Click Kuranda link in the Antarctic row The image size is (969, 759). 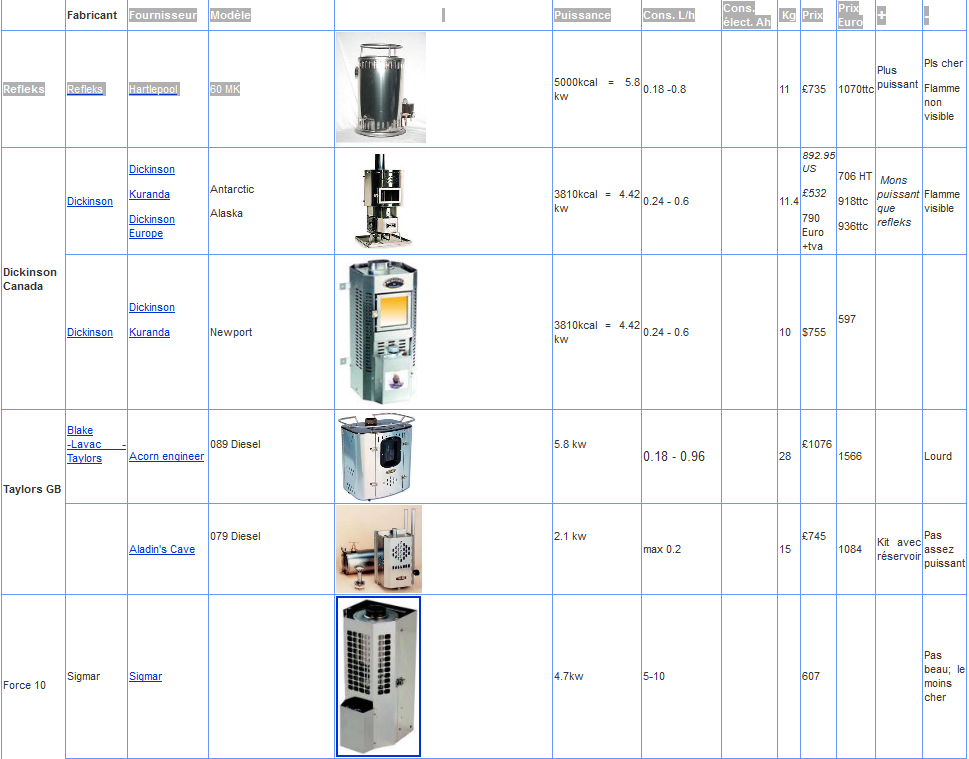(x=149, y=194)
